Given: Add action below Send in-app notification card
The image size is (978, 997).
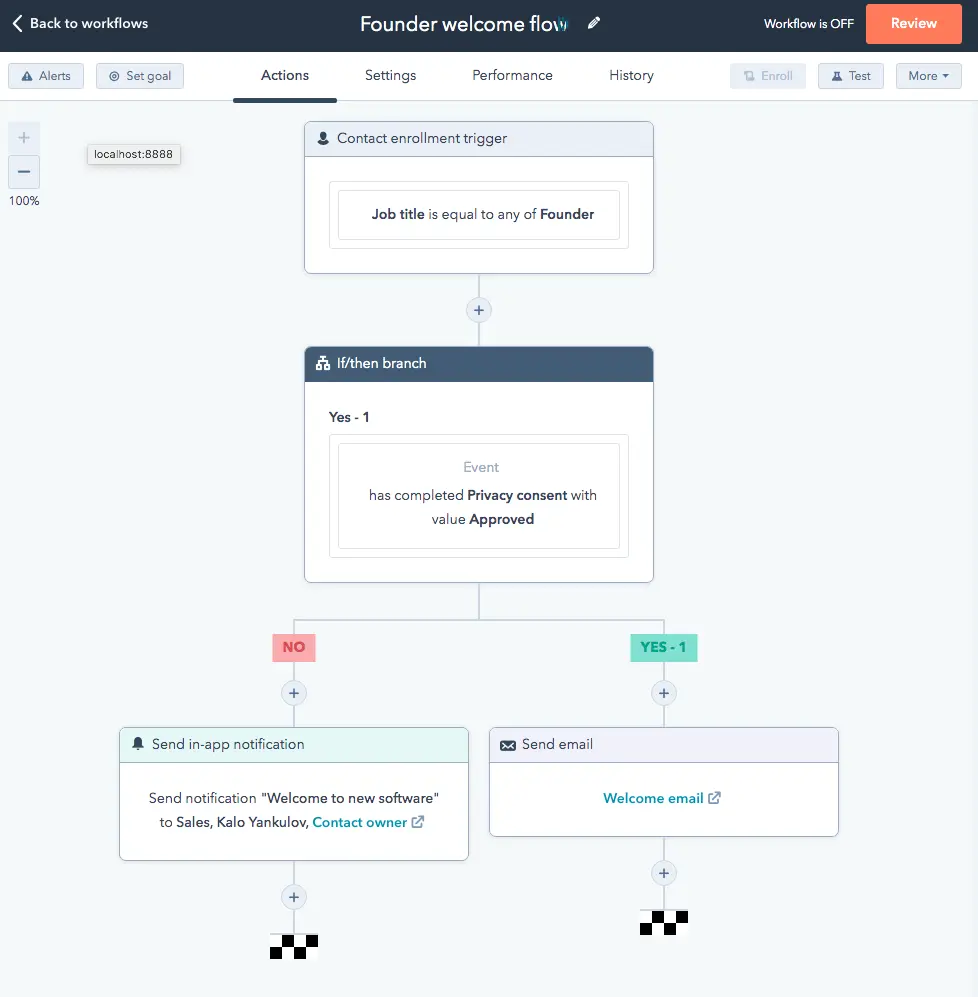Looking at the screenshot, I should 294,897.
